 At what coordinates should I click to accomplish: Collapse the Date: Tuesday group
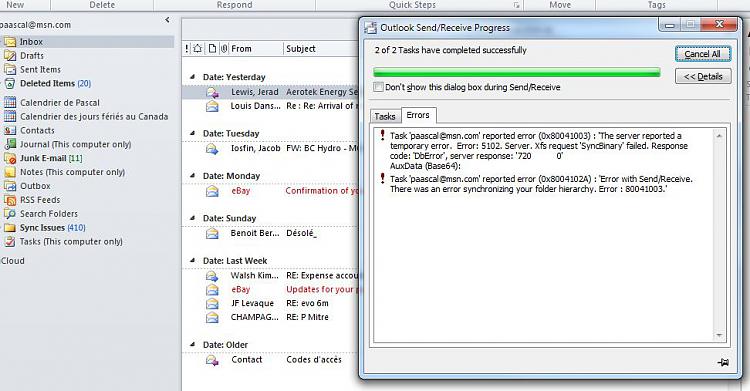[x=192, y=133]
